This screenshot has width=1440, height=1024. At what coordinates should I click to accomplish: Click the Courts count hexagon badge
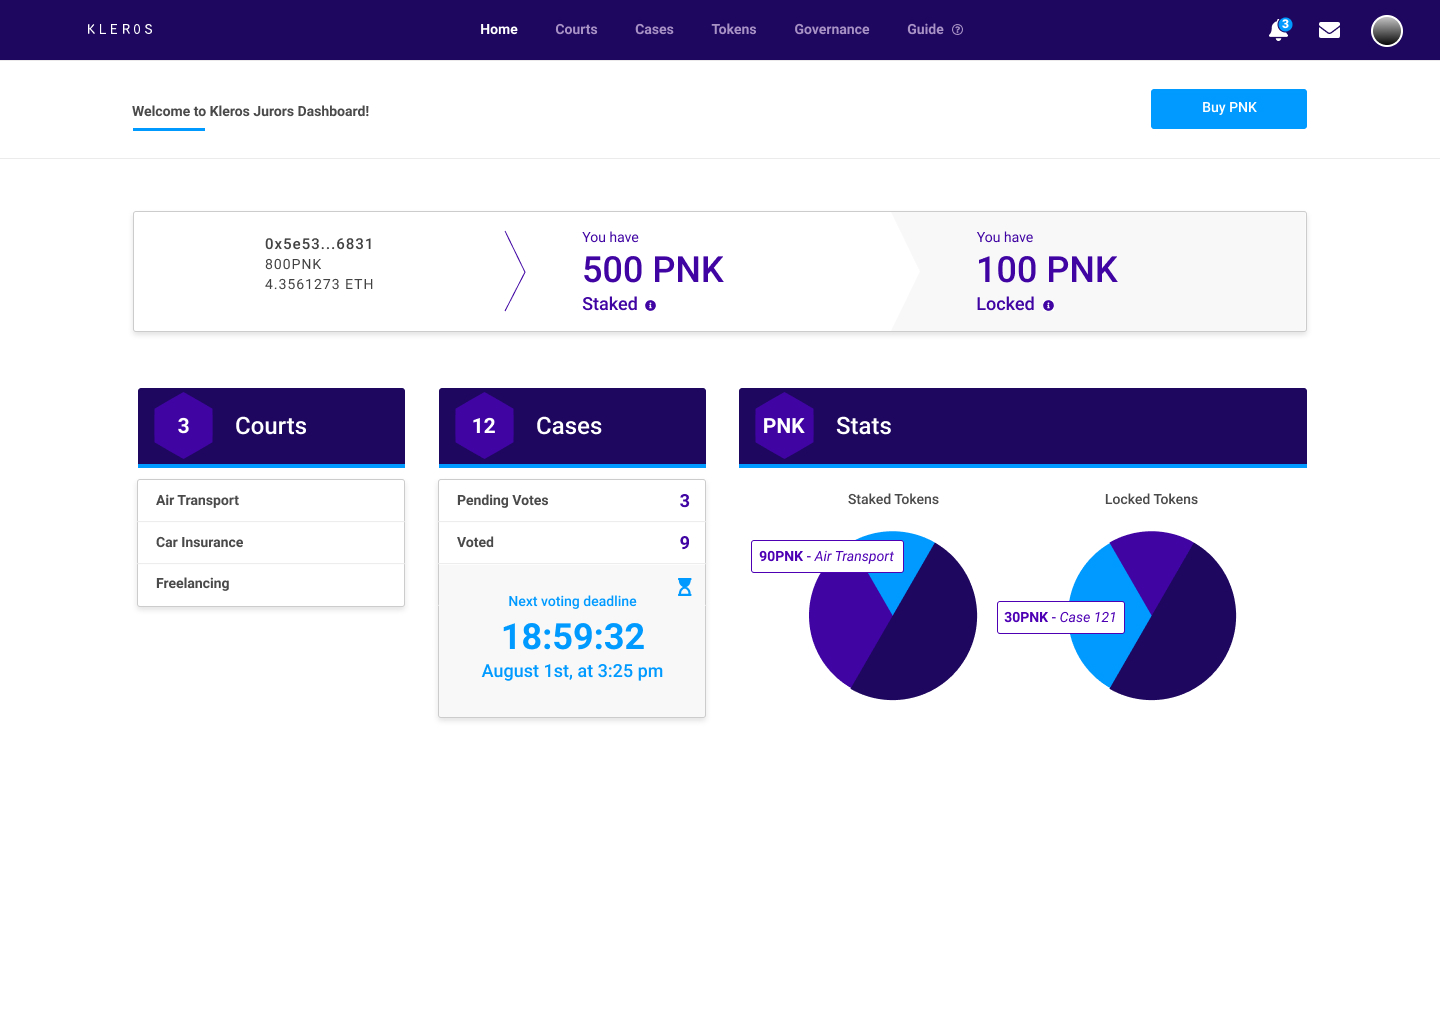click(183, 426)
